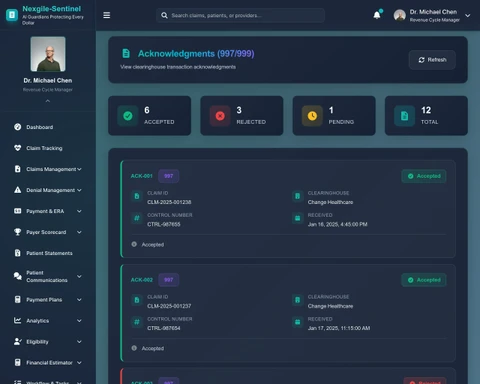Click the red Rejected X icon card
The height and width of the screenshot is (384, 480).
click(x=220, y=116)
